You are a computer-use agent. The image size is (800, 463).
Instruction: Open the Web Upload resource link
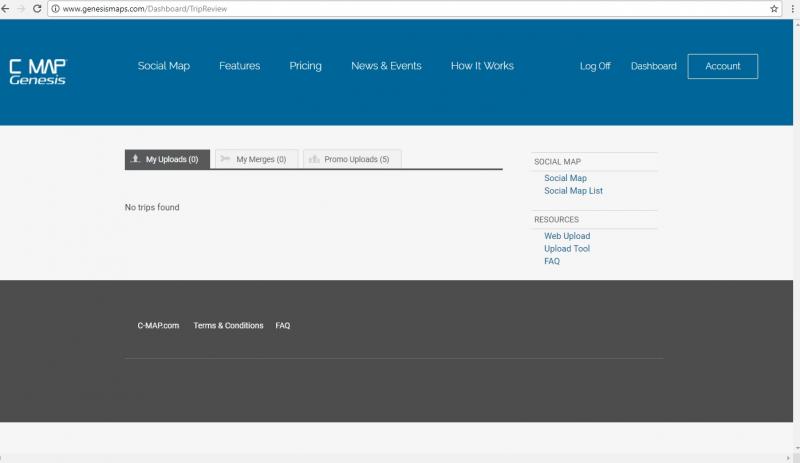pos(567,236)
